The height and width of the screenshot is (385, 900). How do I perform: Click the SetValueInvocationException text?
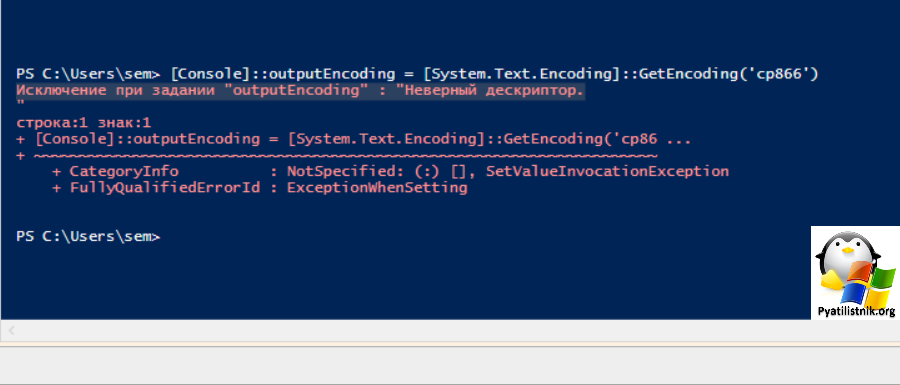pos(607,172)
